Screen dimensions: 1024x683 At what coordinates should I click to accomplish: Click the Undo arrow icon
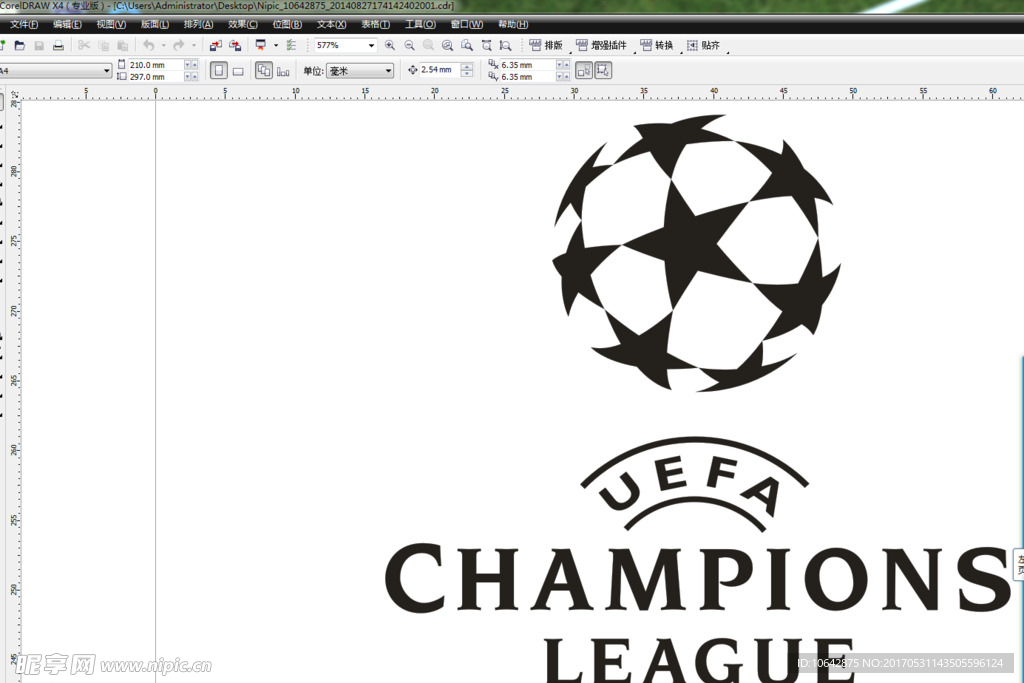148,46
